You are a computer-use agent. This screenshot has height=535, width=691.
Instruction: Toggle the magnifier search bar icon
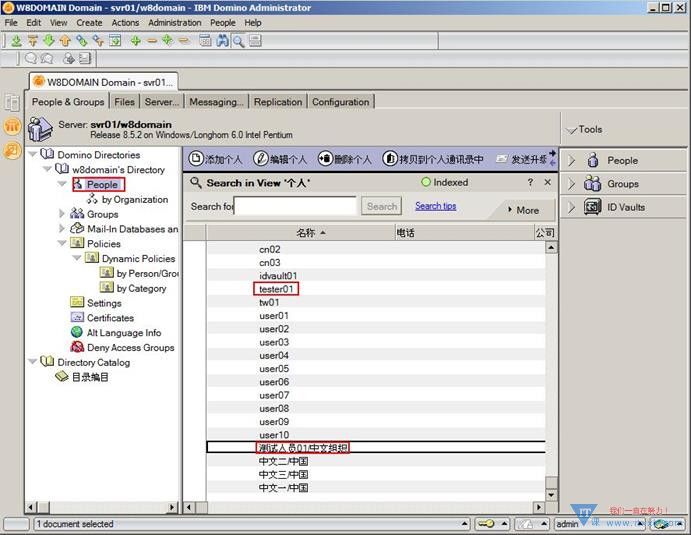click(238, 41)
